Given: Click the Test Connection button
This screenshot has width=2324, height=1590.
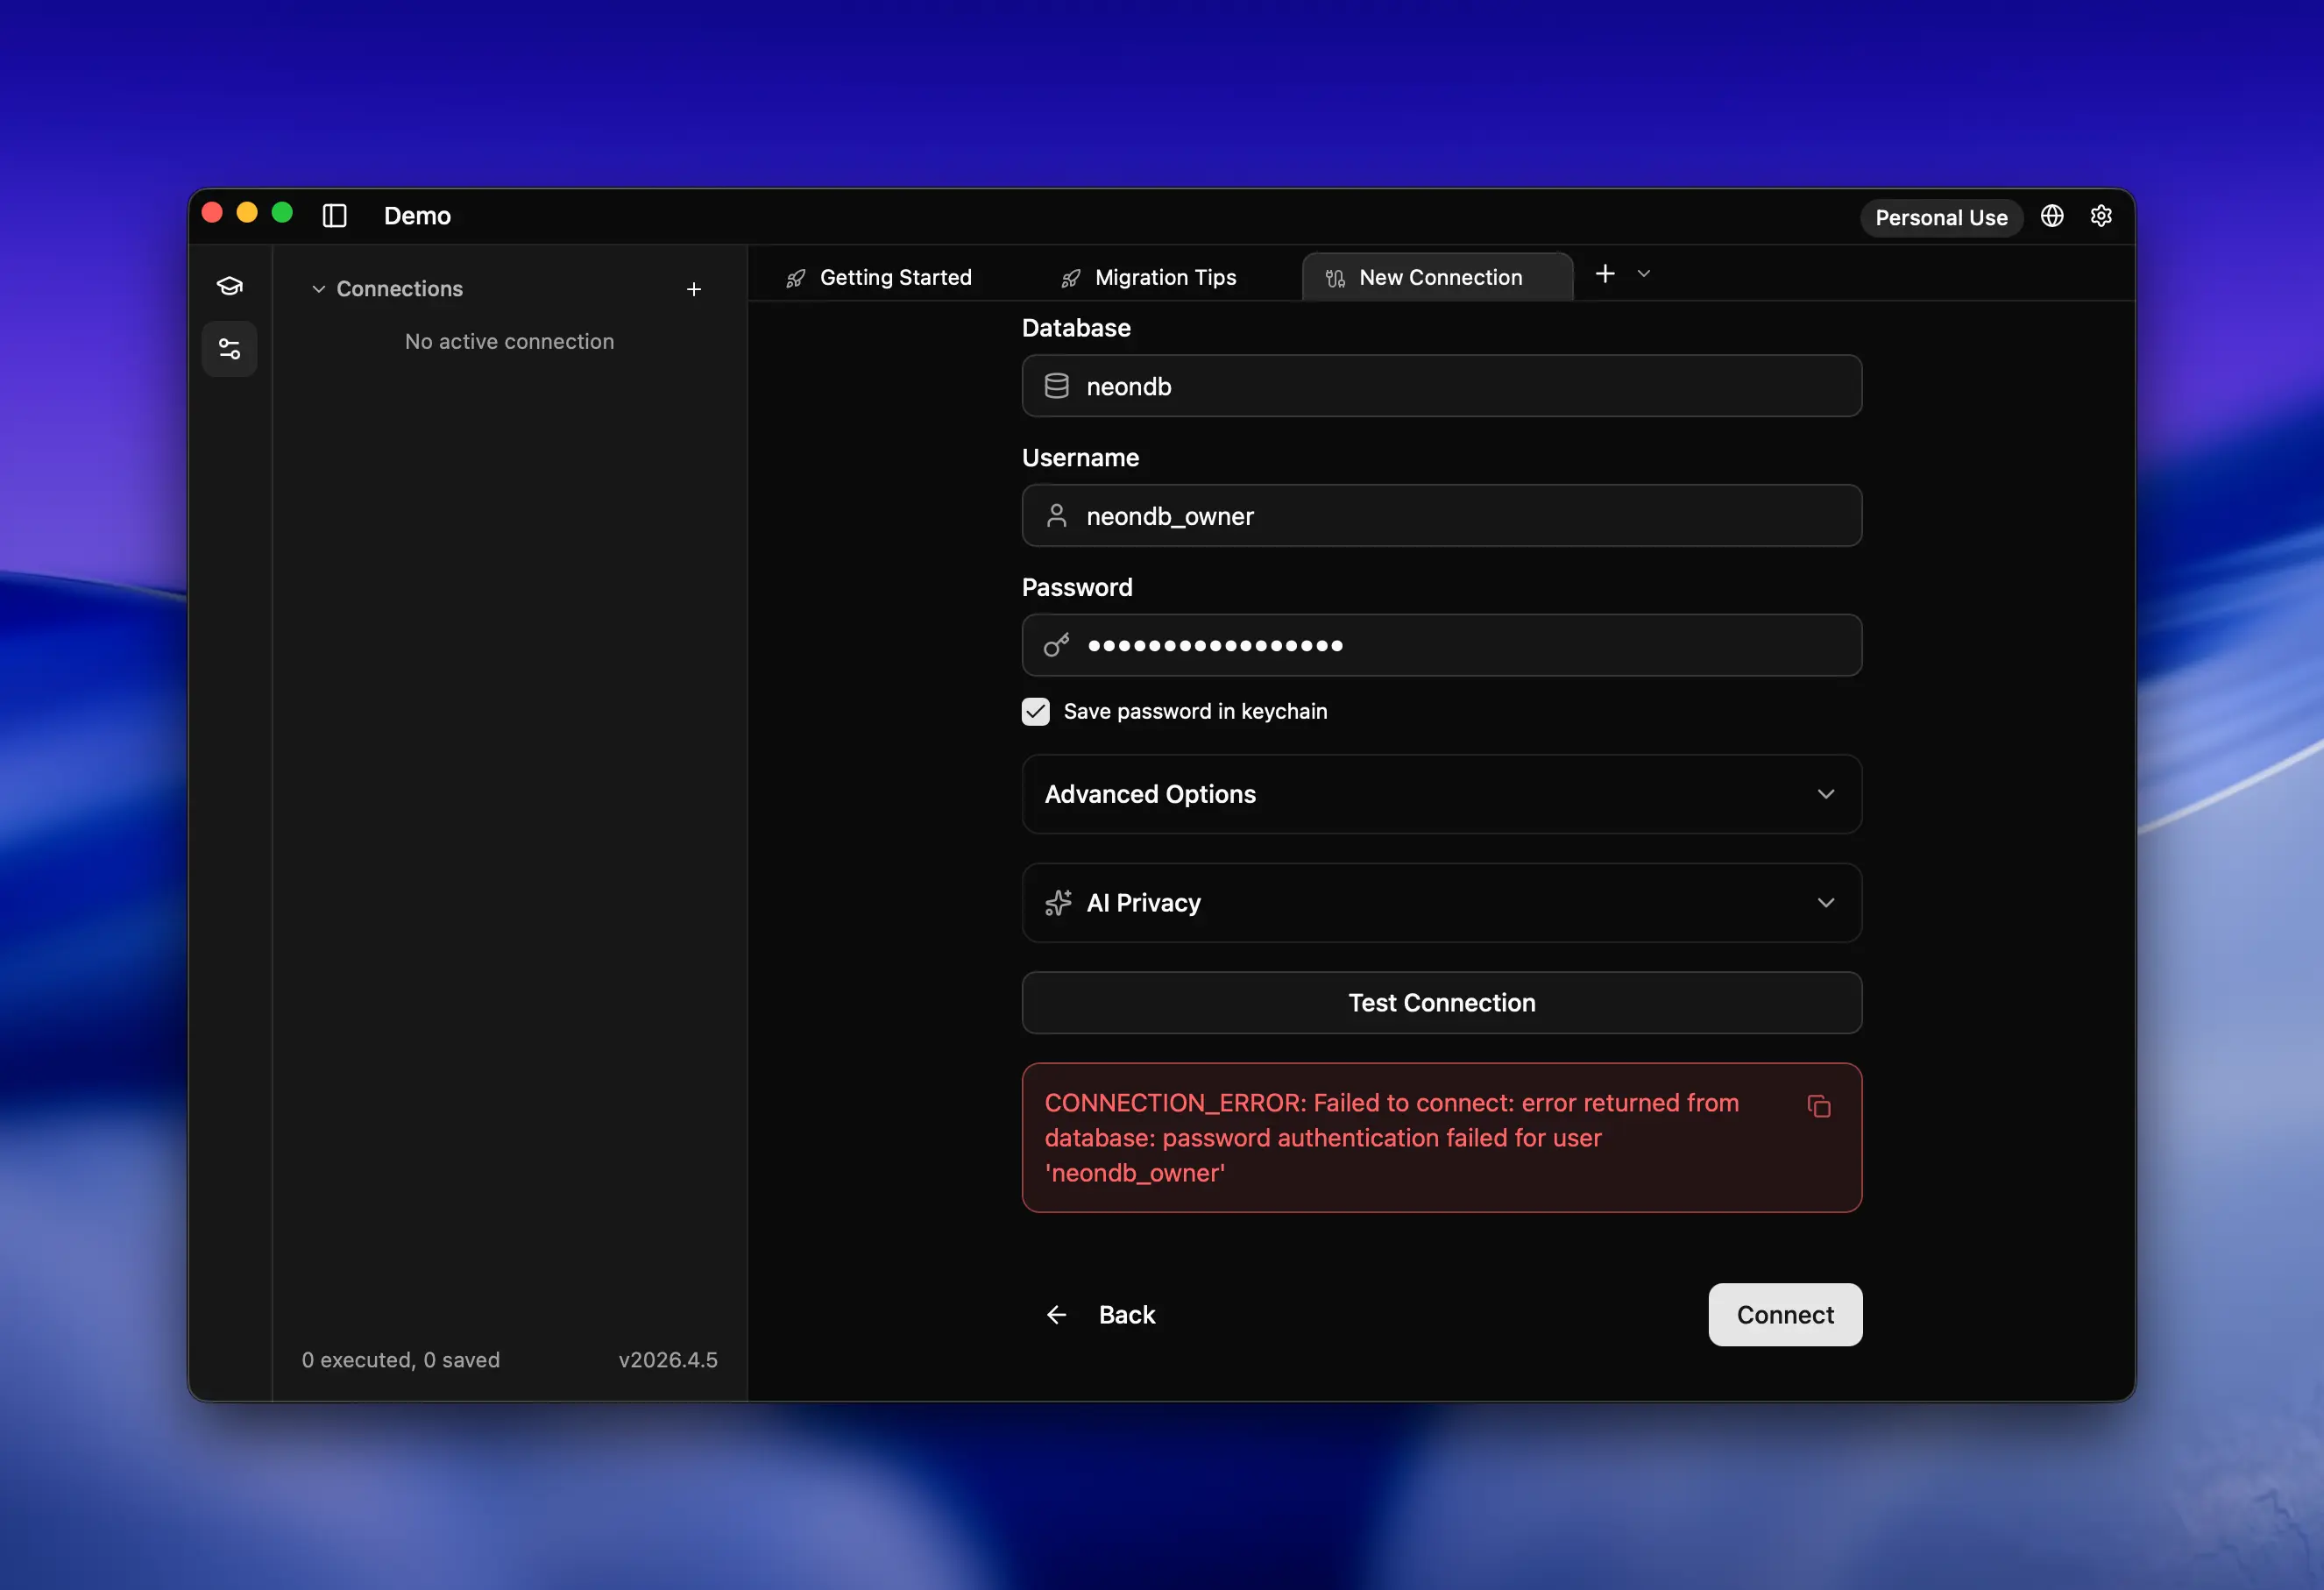Looking at the screenshot, I should coord(1441,1002).
